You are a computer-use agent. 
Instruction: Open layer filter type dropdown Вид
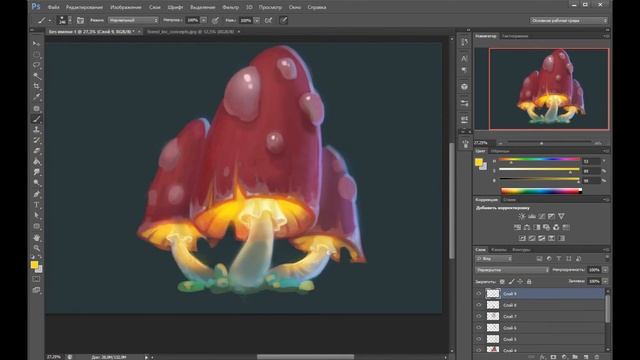coord(493,259)
